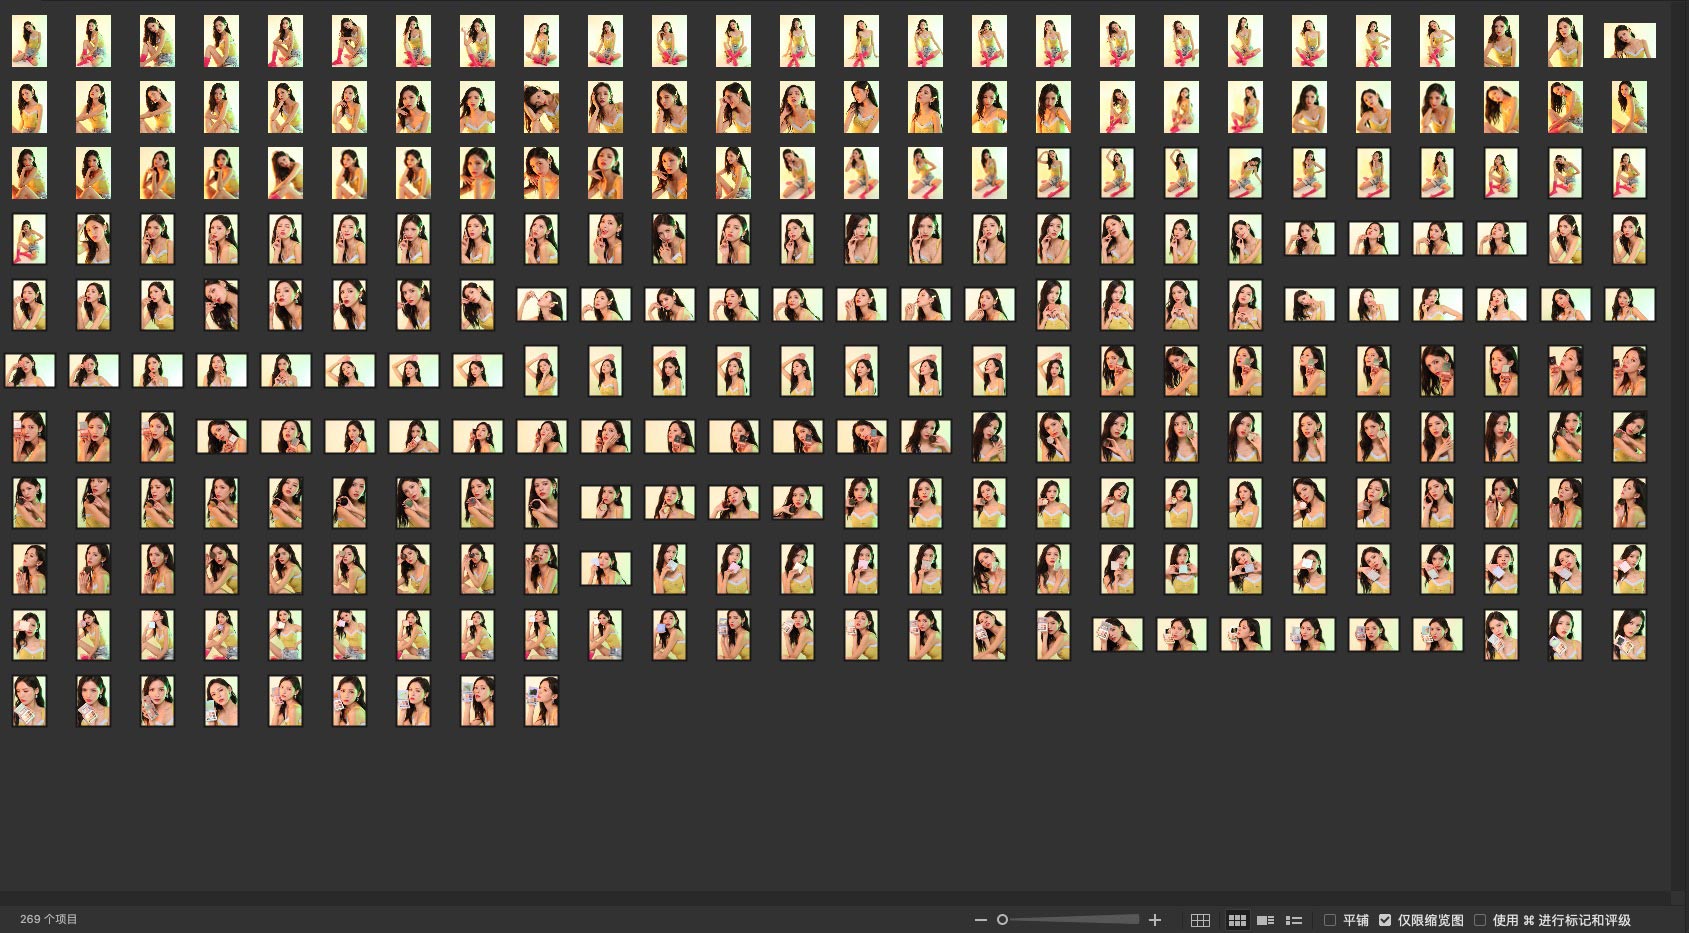Switch to list view layout
This screenshot has height=933, width=1689.
[1294, 920]
